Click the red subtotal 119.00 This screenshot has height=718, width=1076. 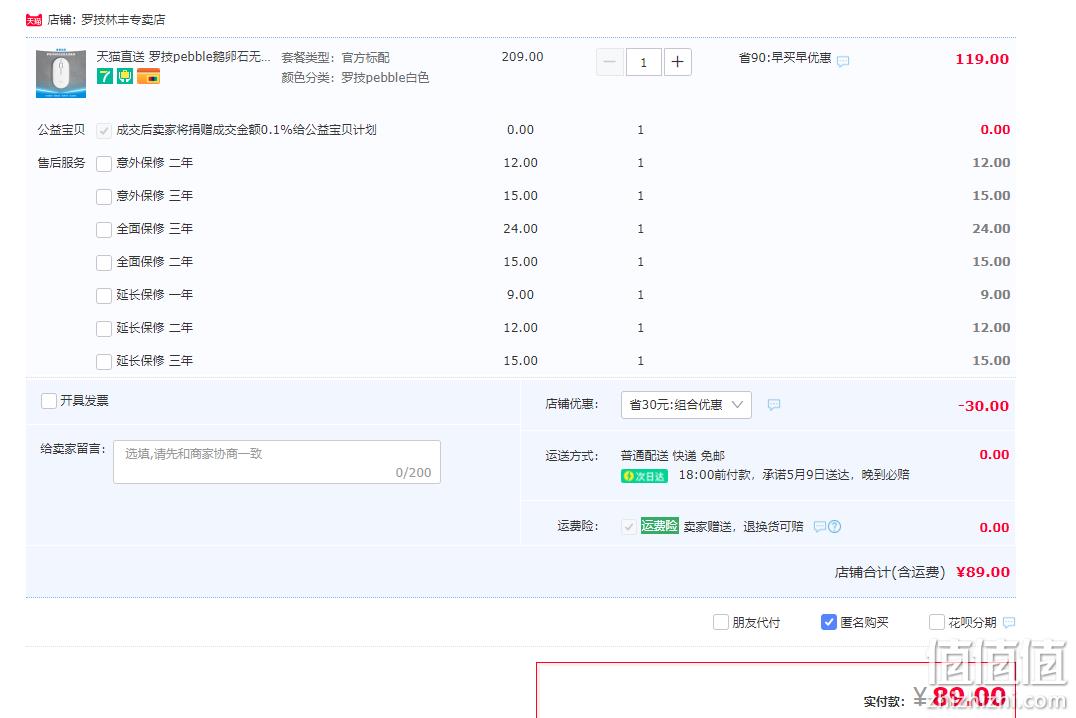coord(982,59)
